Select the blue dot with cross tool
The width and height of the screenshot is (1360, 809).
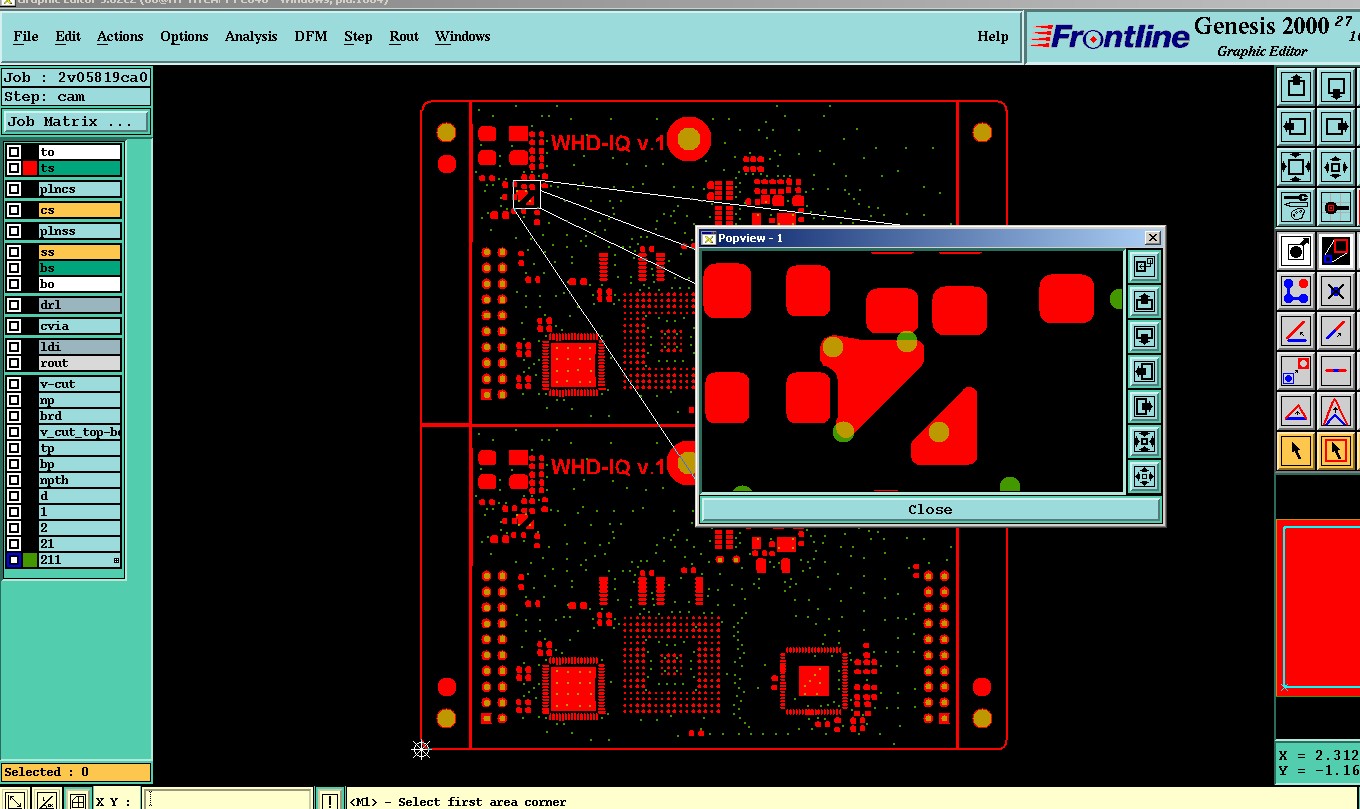(1336, 291)
